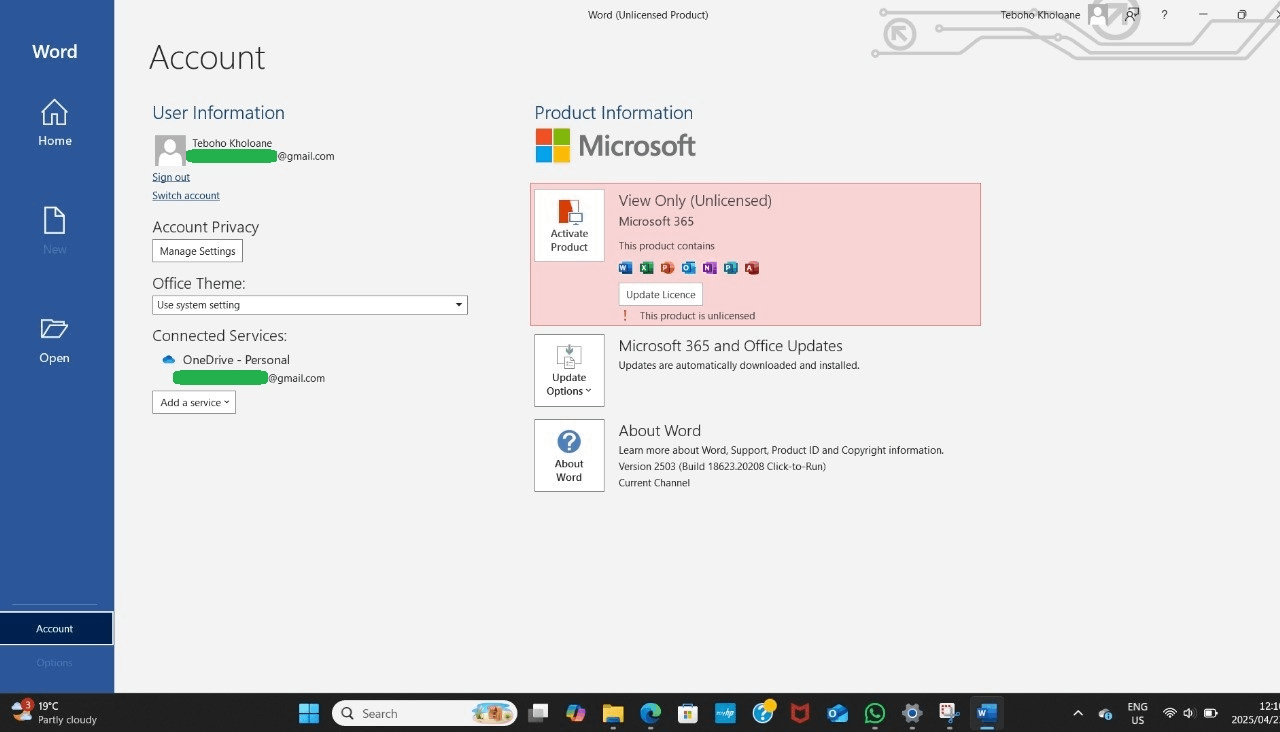Click the Activate Product button

[569, 225]
